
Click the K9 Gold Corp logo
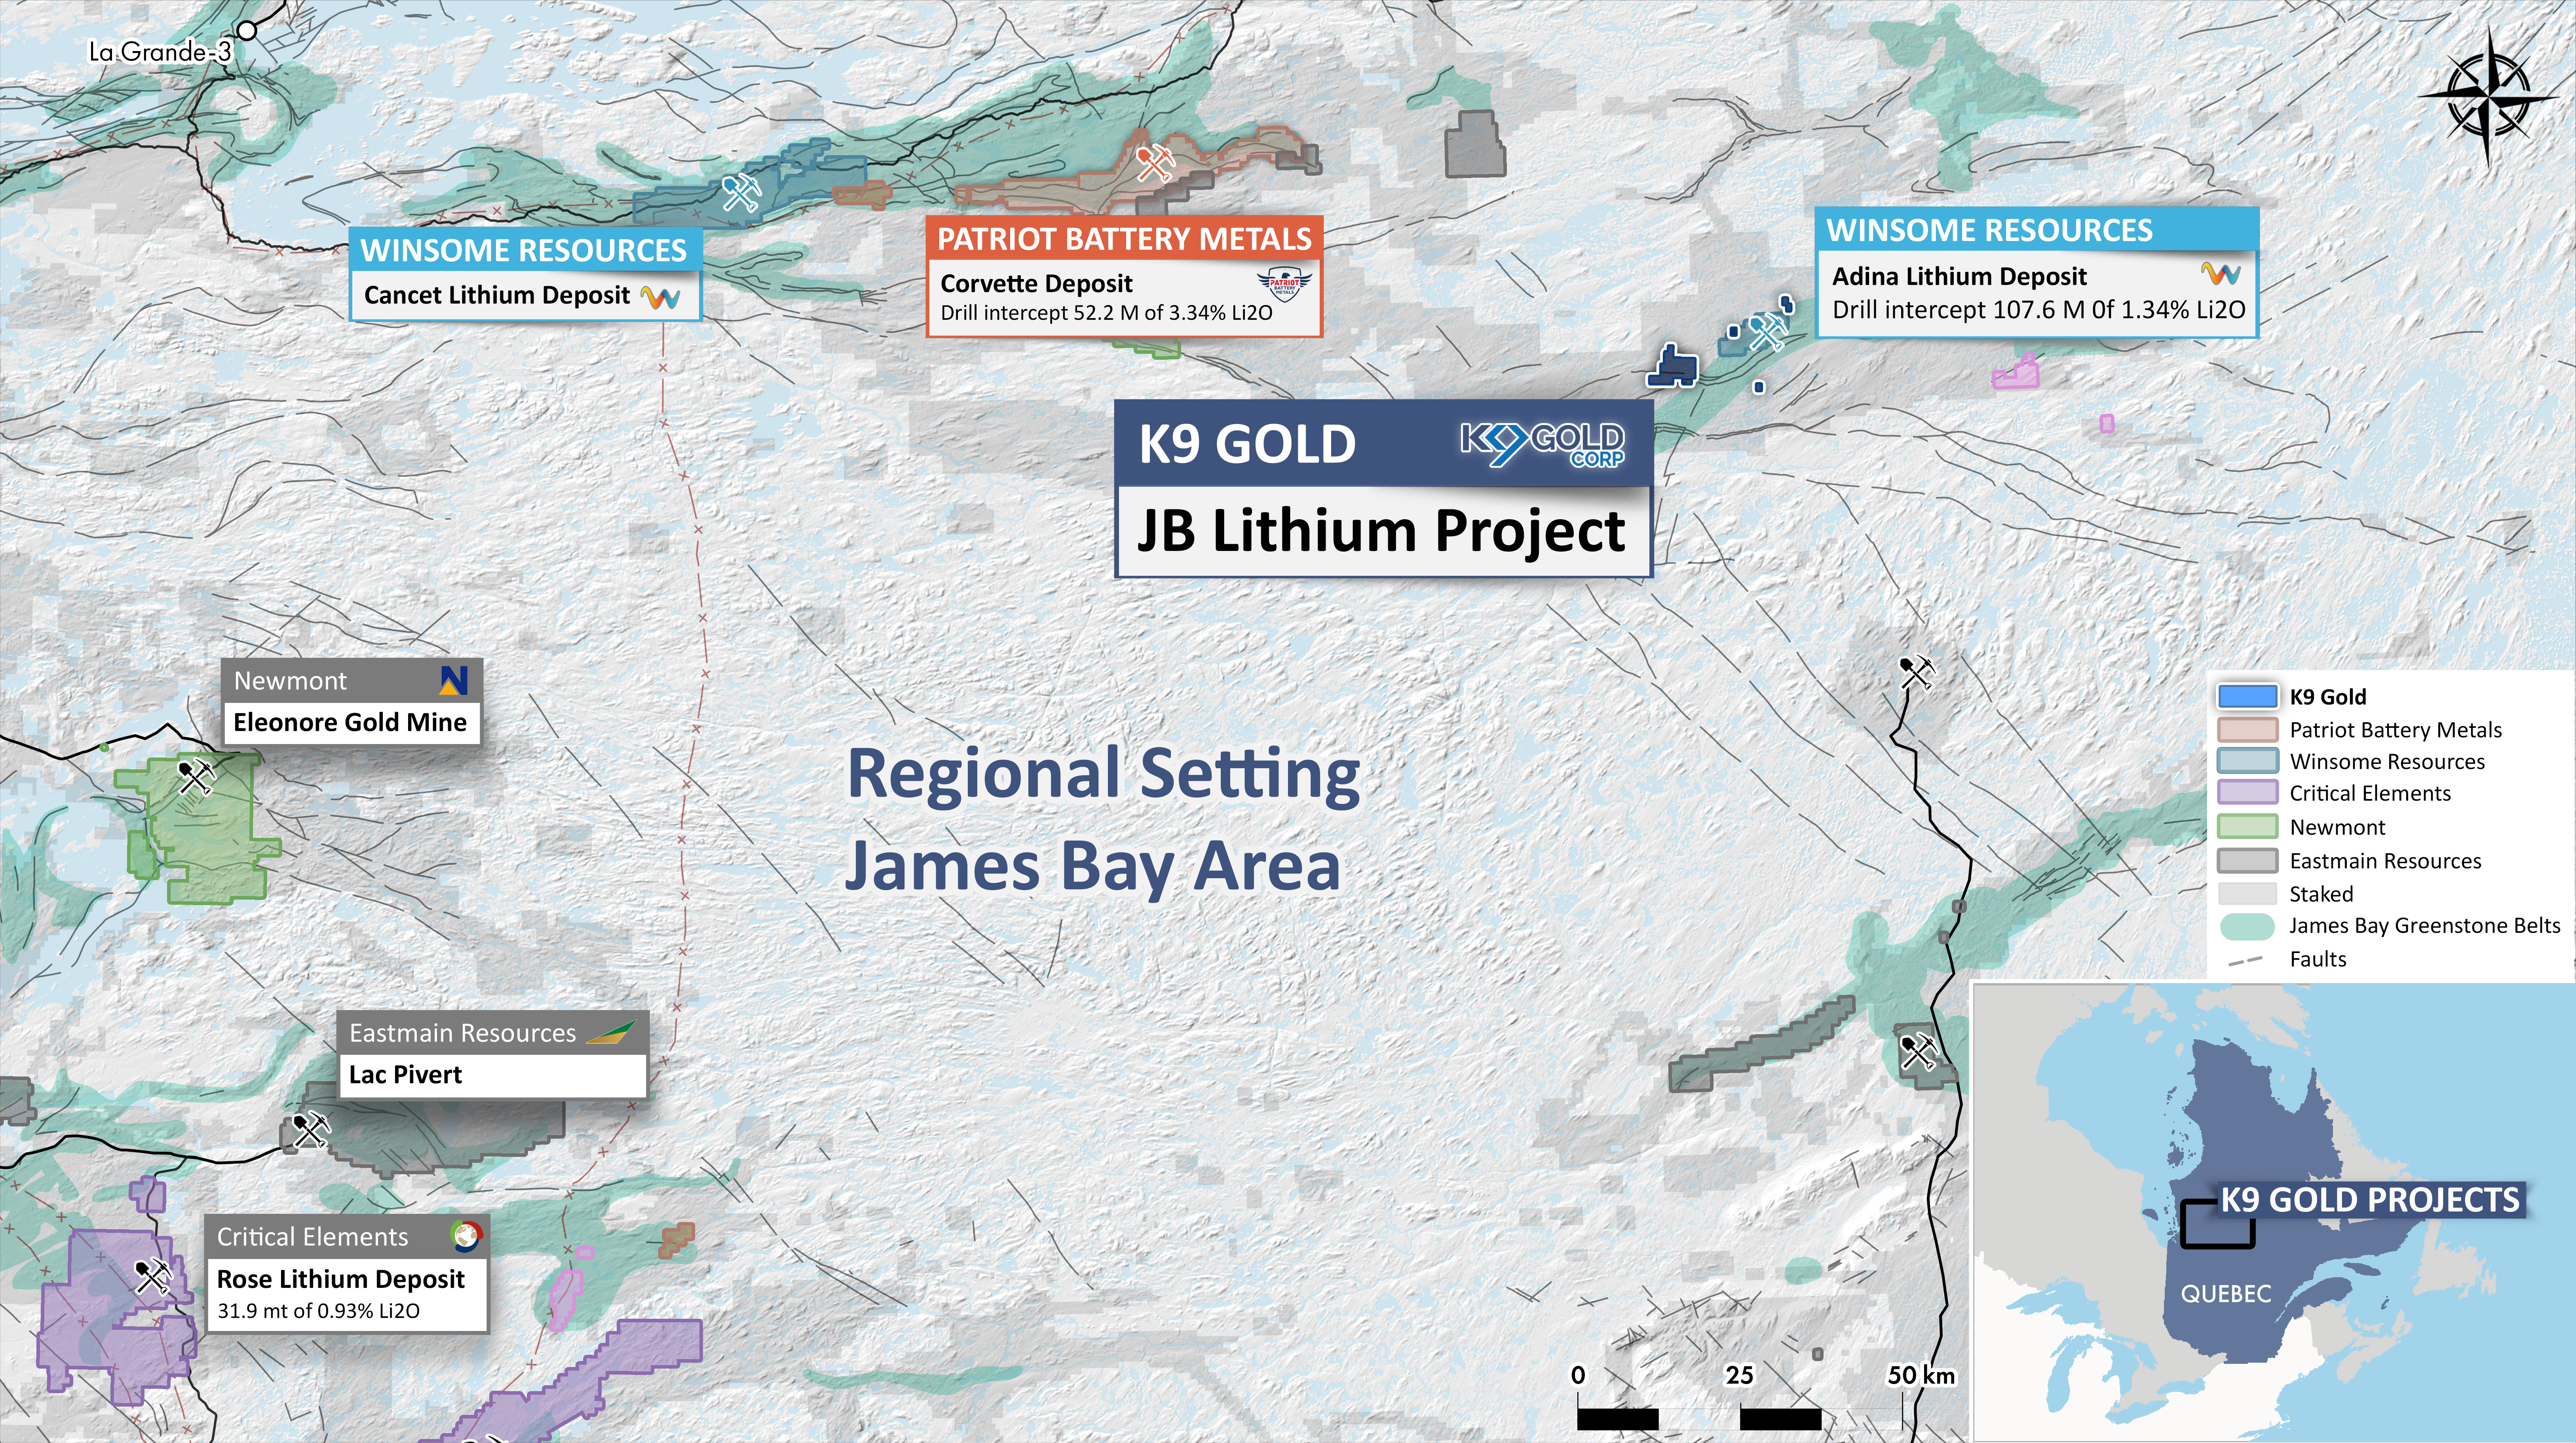(x=1543, y=444)
